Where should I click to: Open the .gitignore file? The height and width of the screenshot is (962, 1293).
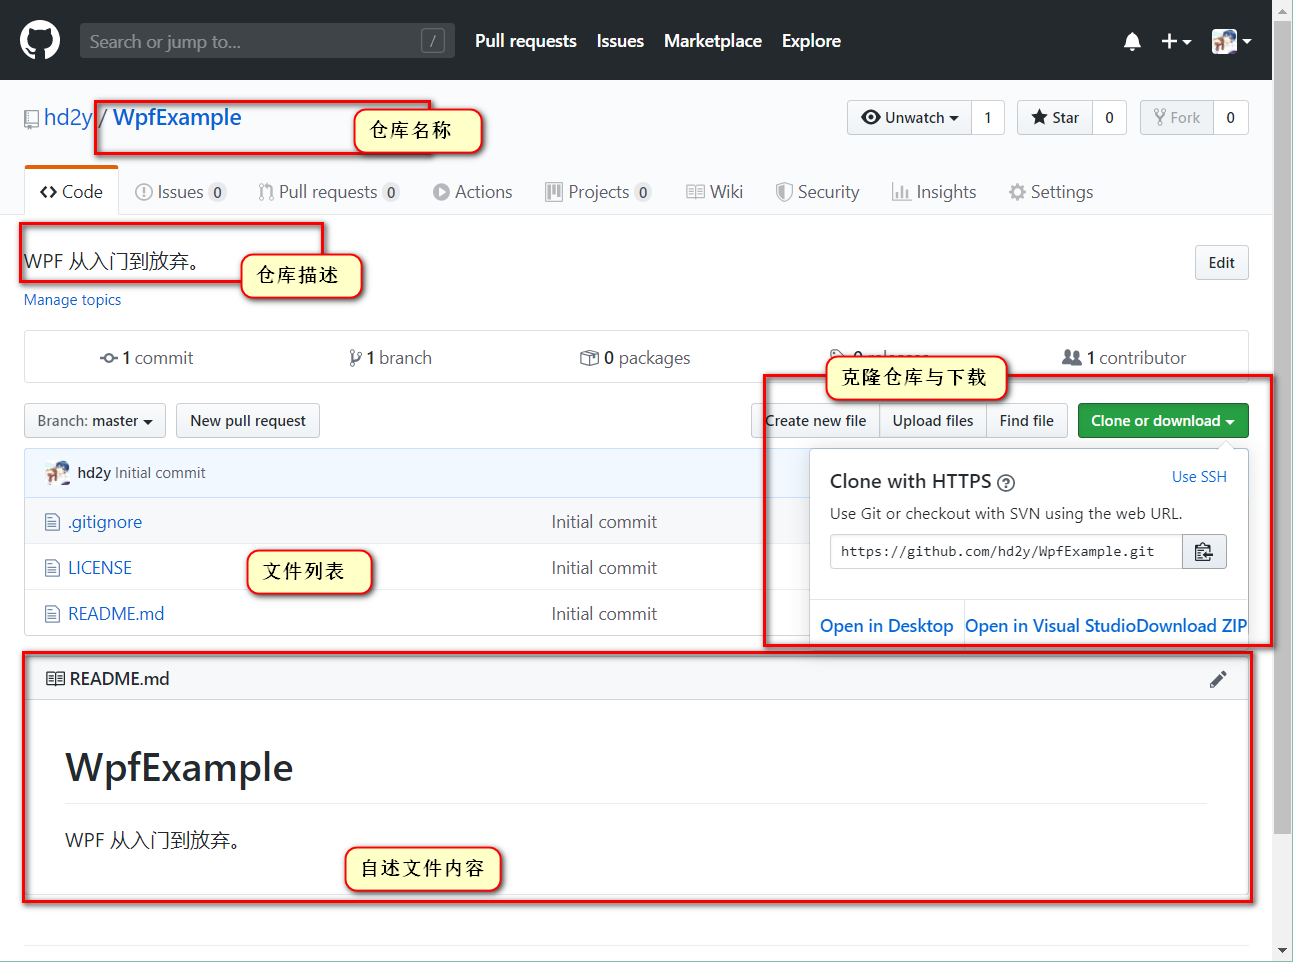coord(105,522)
